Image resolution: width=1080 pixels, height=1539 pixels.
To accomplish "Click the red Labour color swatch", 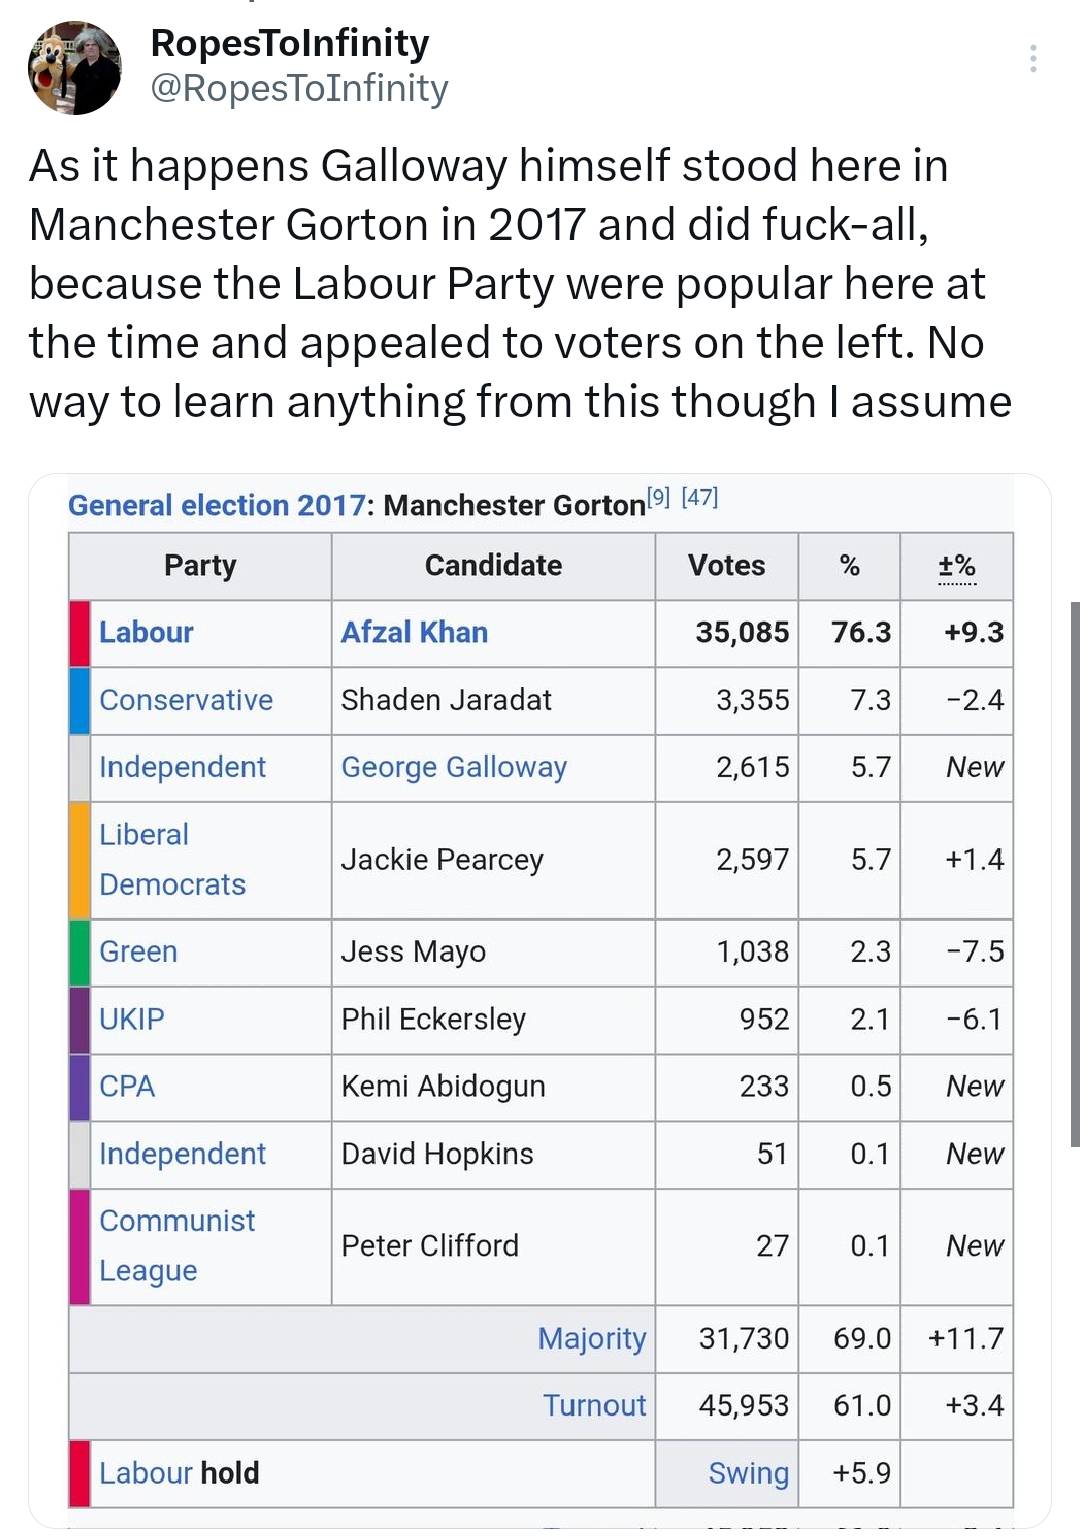I will [x=80, y=632].
